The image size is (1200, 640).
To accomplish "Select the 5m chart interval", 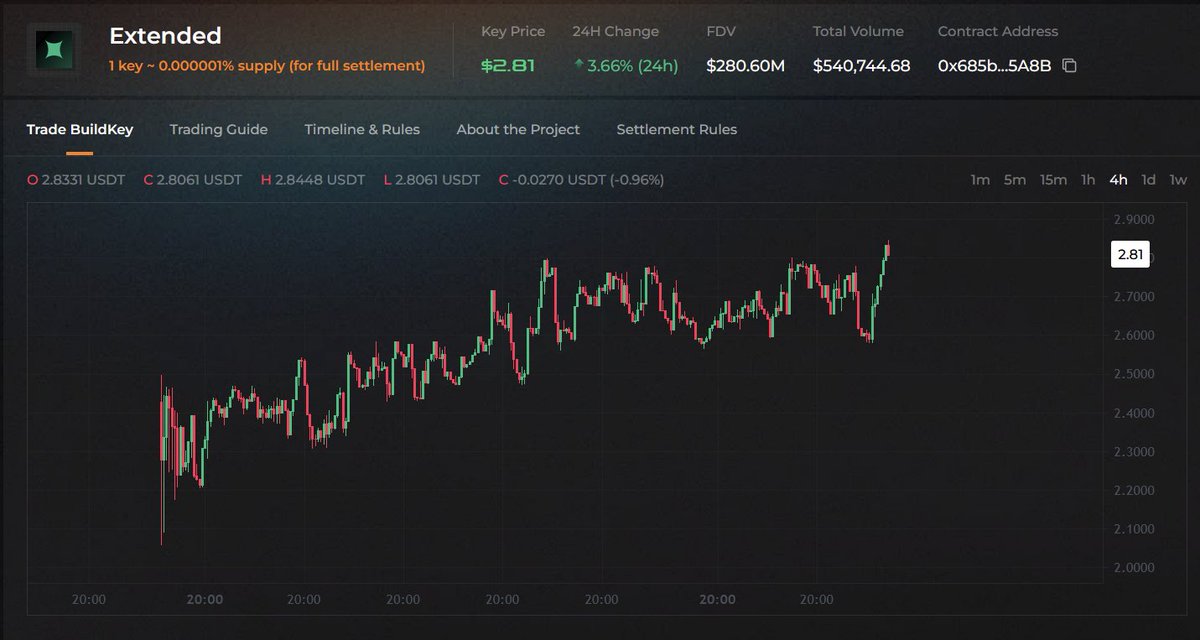I will (x=1015, y=180).
